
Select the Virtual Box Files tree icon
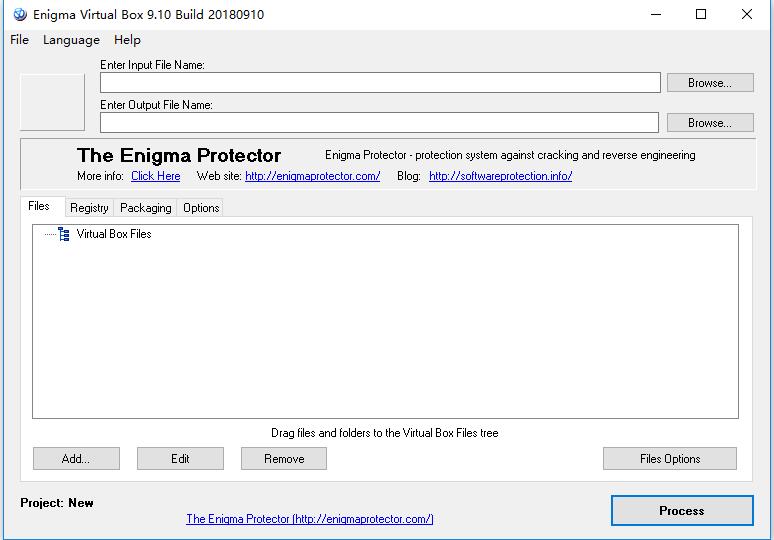64,234
